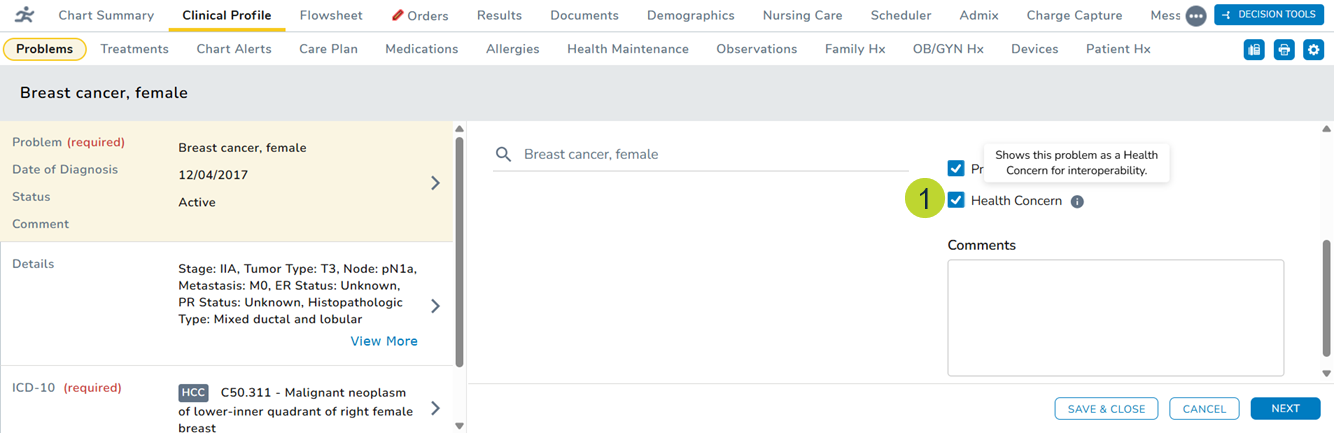Switch to the Flowsheet tab

(331, 16)
